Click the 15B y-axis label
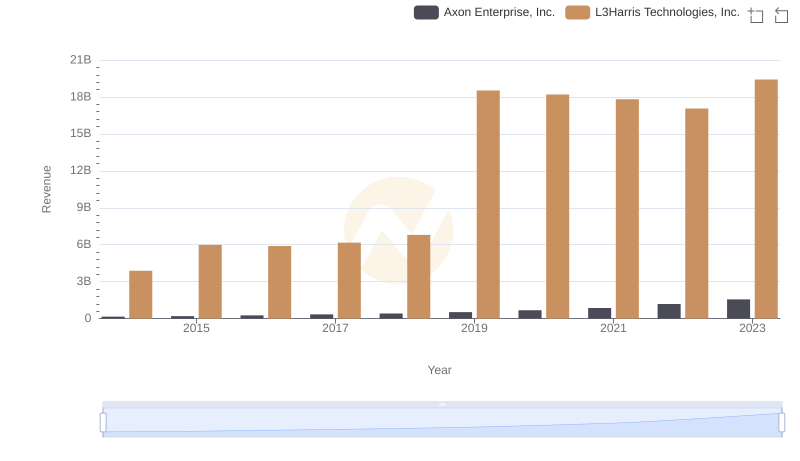The height and width of the screenshot is (461, 800). [81, 134]
